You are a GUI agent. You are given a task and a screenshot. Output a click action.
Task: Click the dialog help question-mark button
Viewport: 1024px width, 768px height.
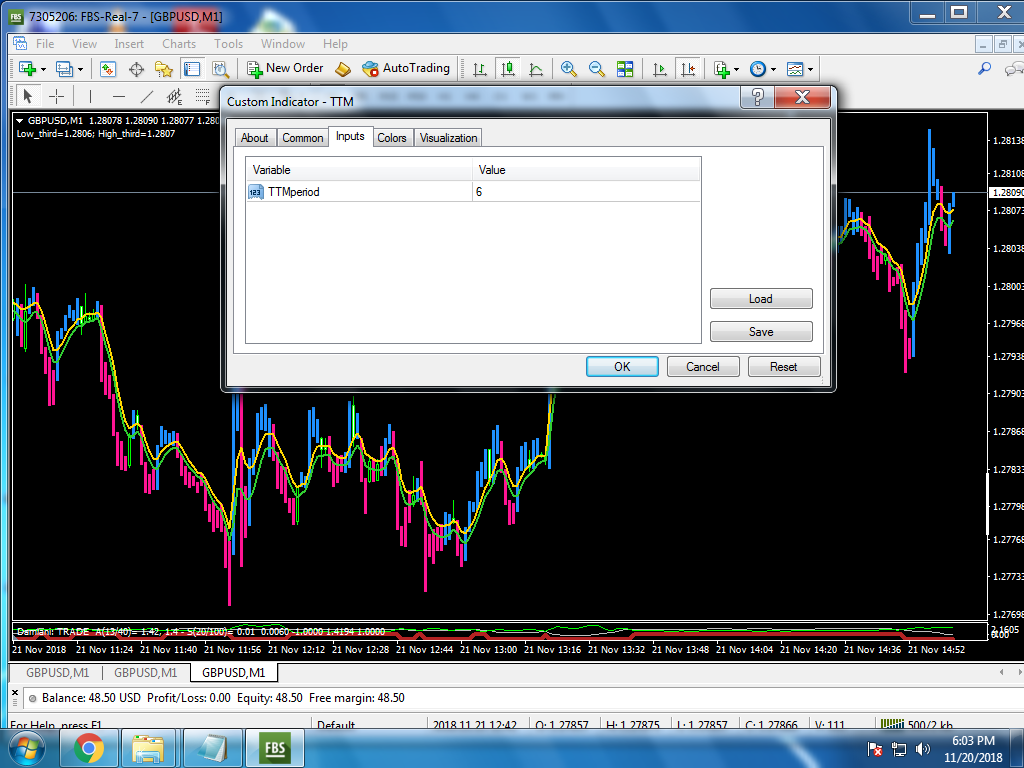tap(758, 98)
